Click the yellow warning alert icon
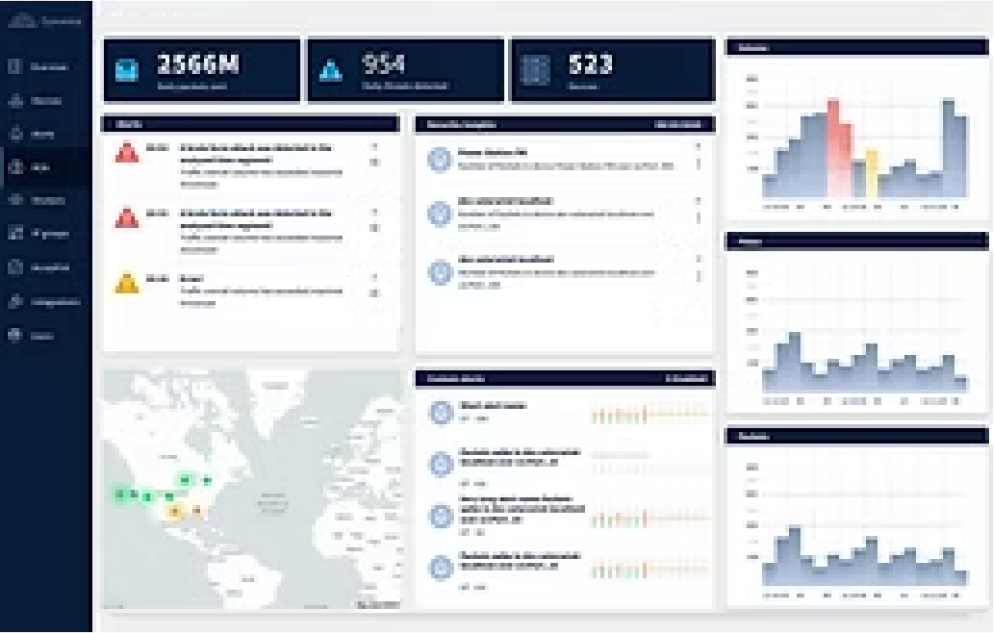Viewport: 994px width, 633px height. pyautogui.click(x=127, y=283)
